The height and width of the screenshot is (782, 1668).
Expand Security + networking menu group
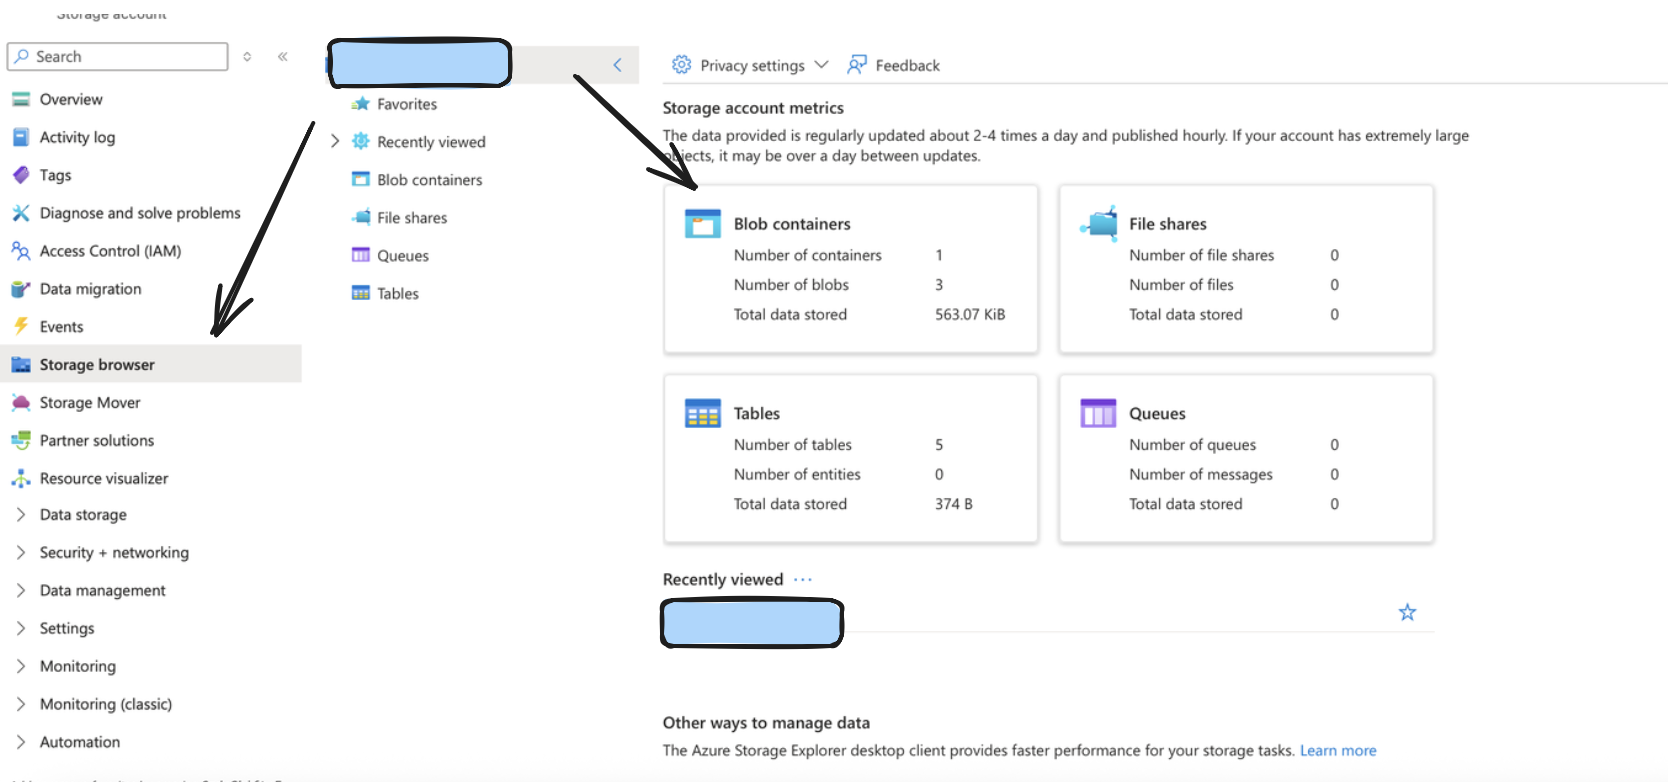click(x=21, y=552)
